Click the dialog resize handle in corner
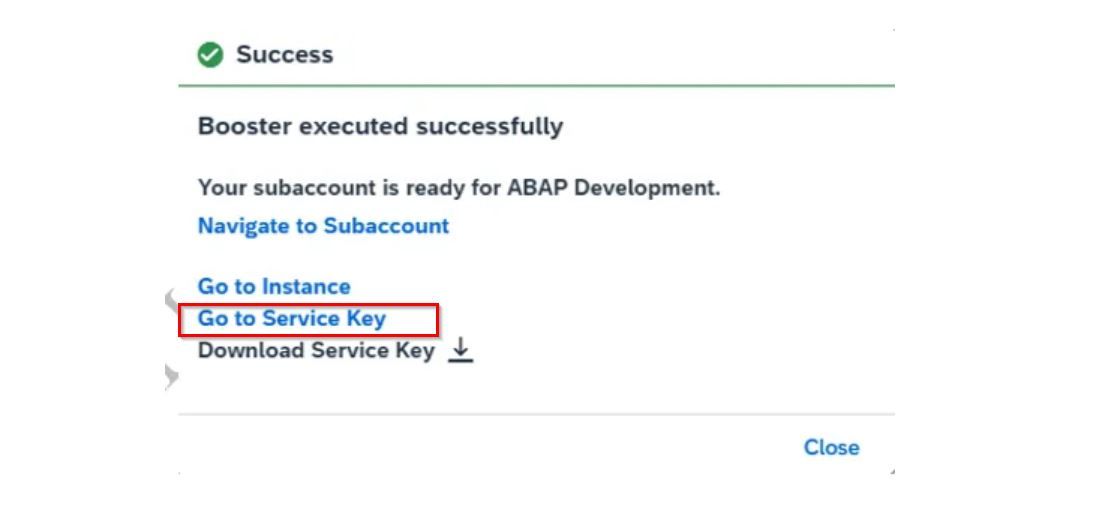 (x=891, y=471)
